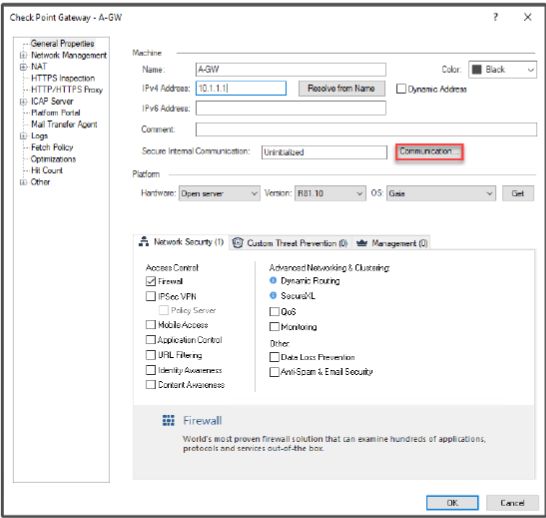Viewport: 546px width, 518px height.
Task: Click the Cancel button
Action: 512,503
